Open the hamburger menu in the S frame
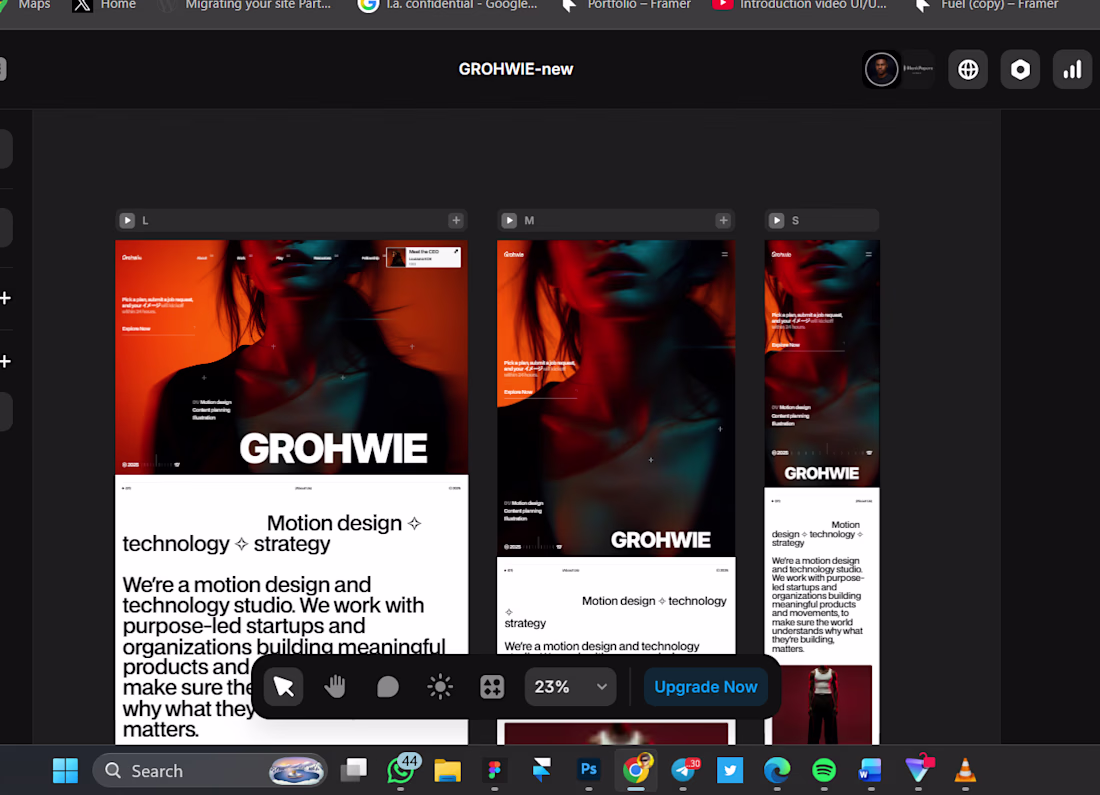1100x795 pixels. click(868, 254)
